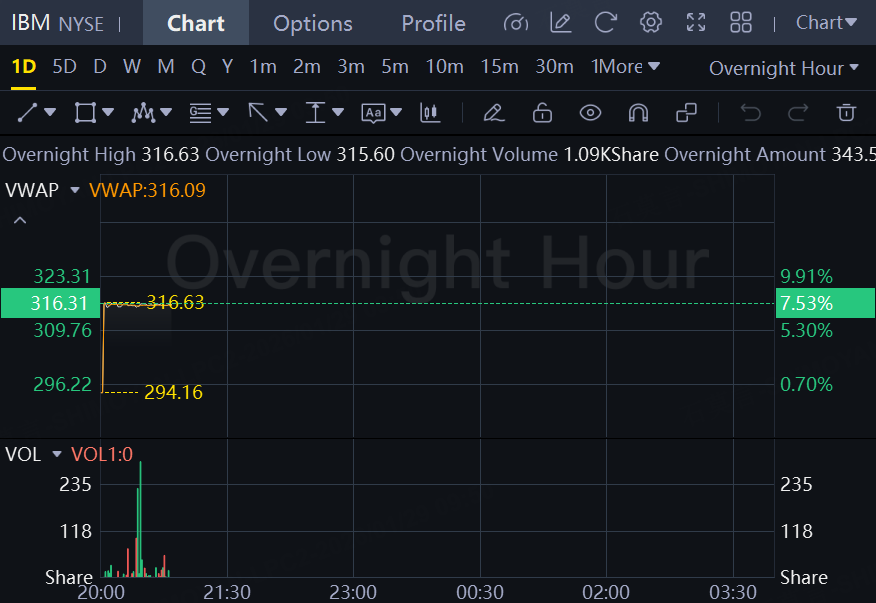Open the More timeframes dropdown
The height and width of the screenshot is (603, 876).
[625, 67]
